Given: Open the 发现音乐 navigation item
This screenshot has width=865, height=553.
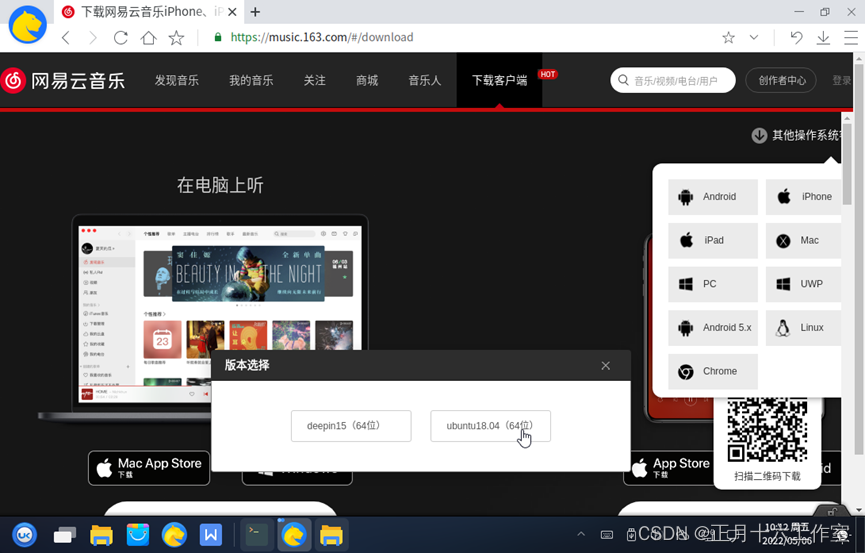Looking at the screenshot, I should [x=177, y=81].
